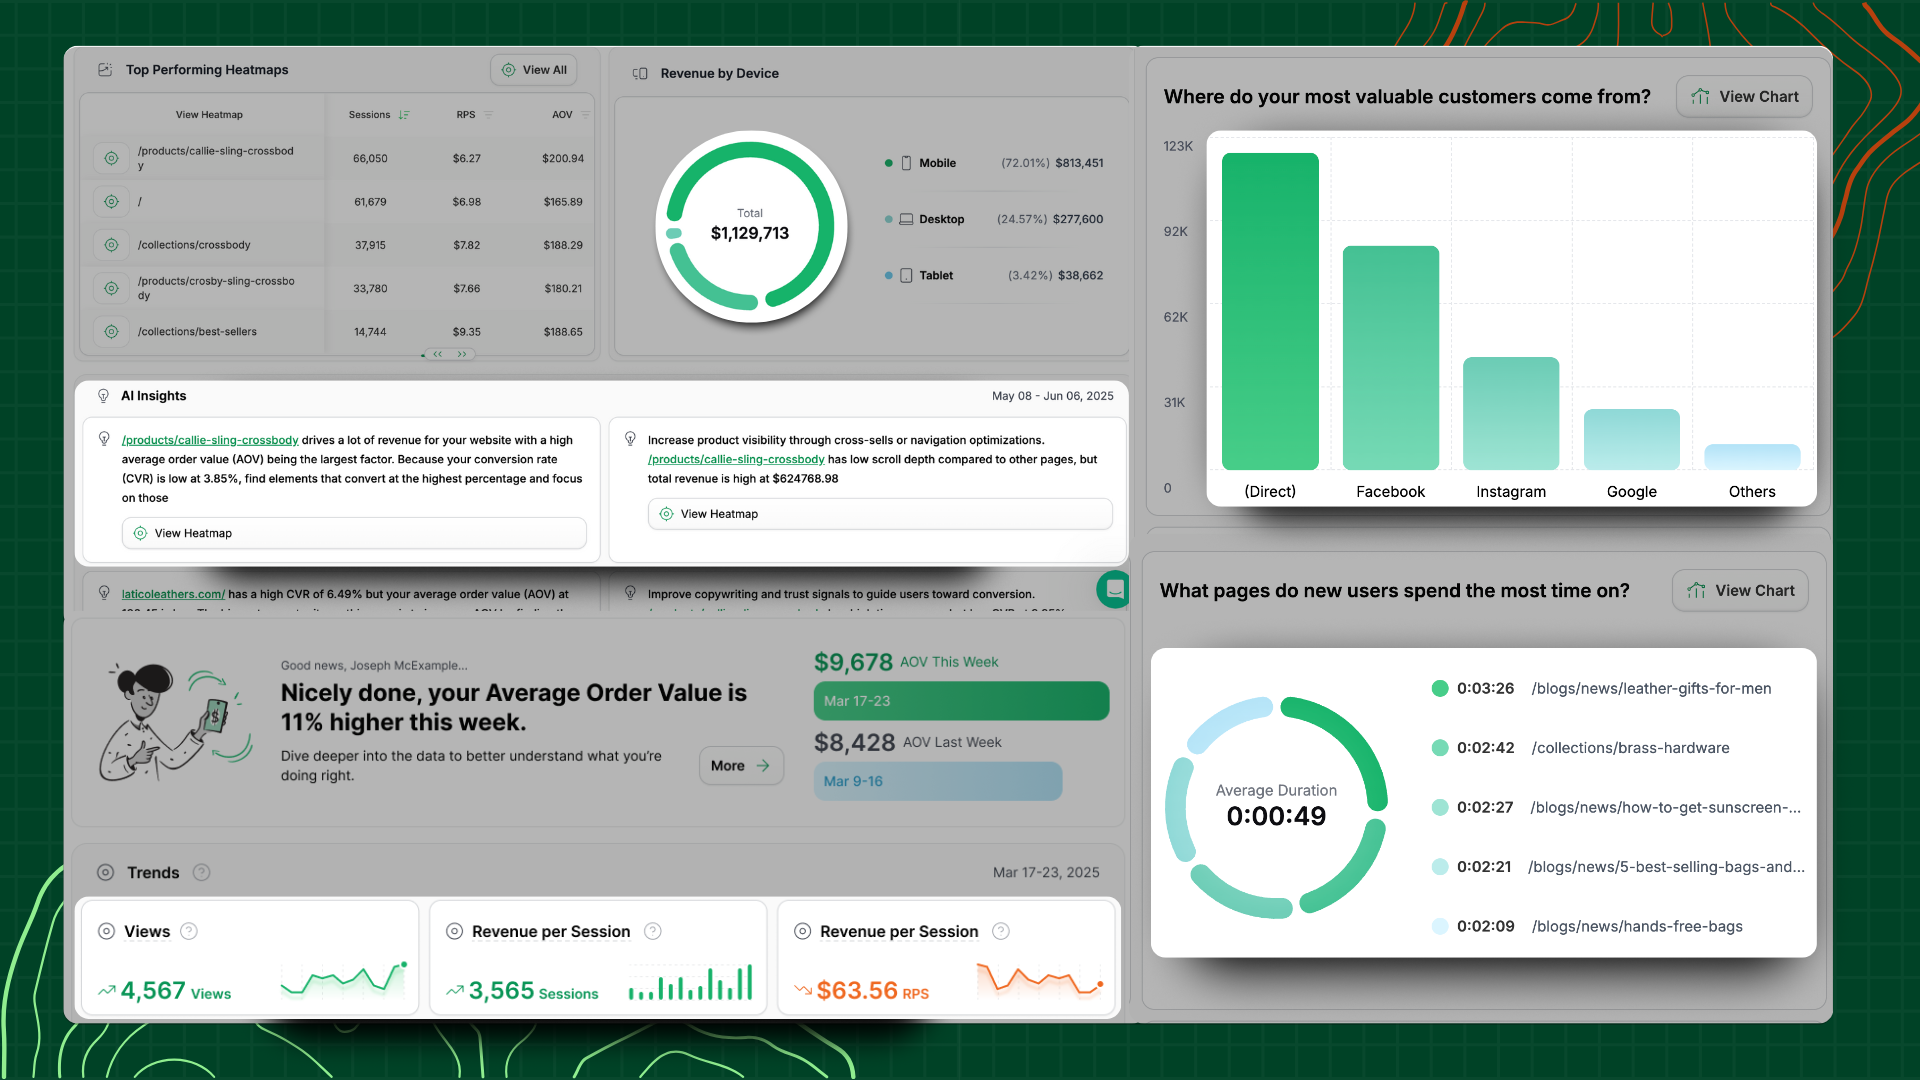1920x1080 pixels.
Task: Click the Top Performing Heatmaps panel icon
Action: [104, 70]
